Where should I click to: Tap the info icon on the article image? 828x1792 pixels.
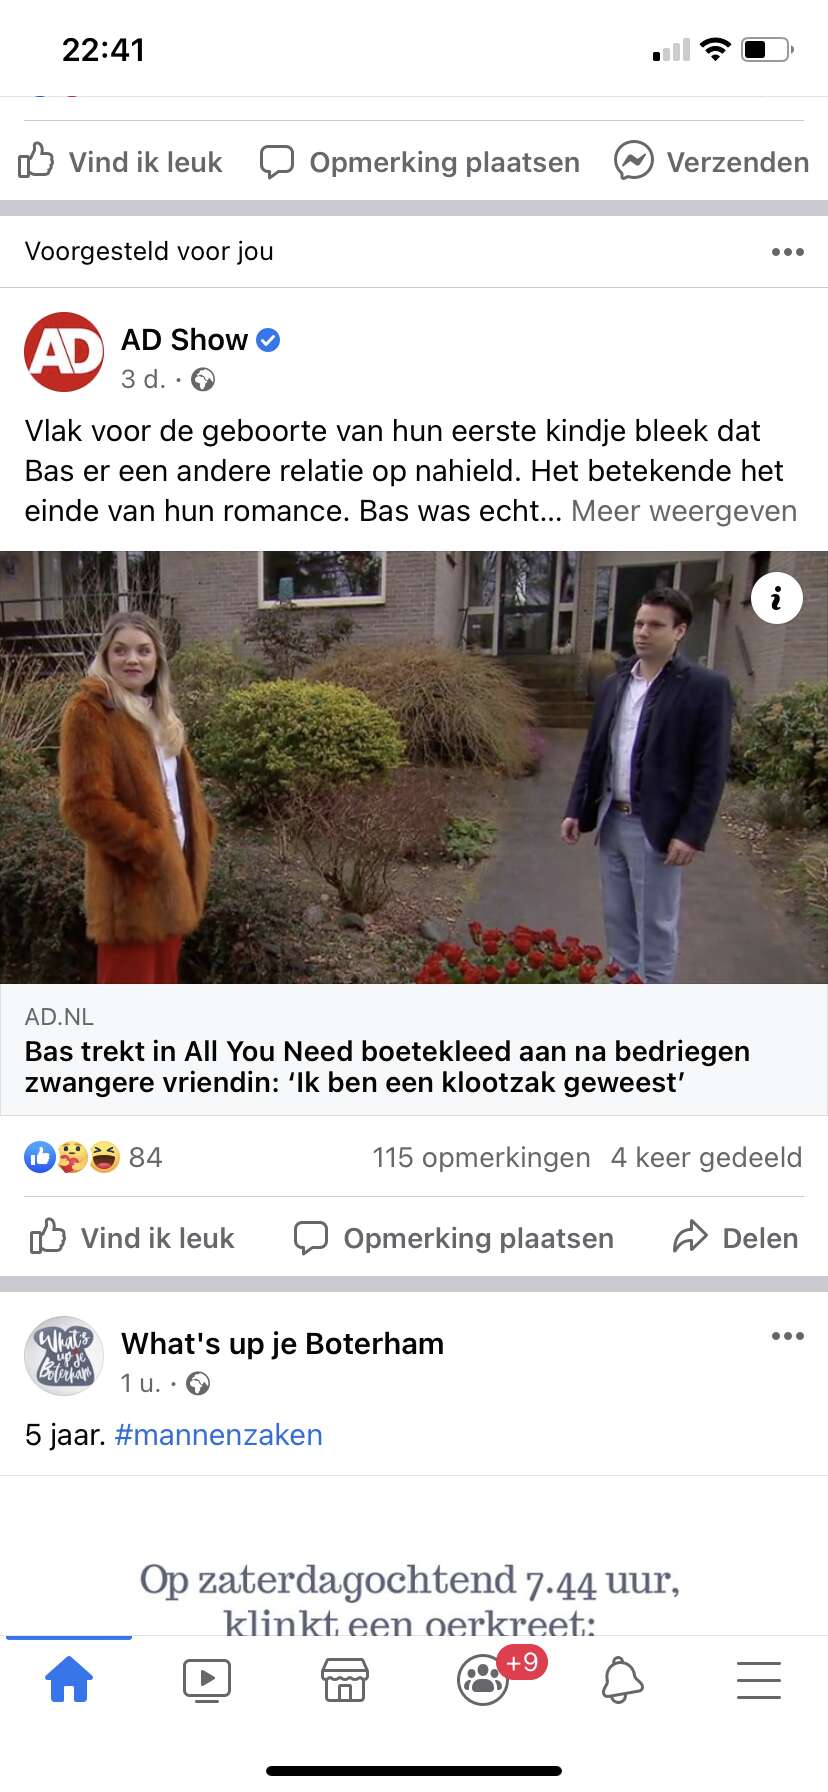[x=777, y=598]
